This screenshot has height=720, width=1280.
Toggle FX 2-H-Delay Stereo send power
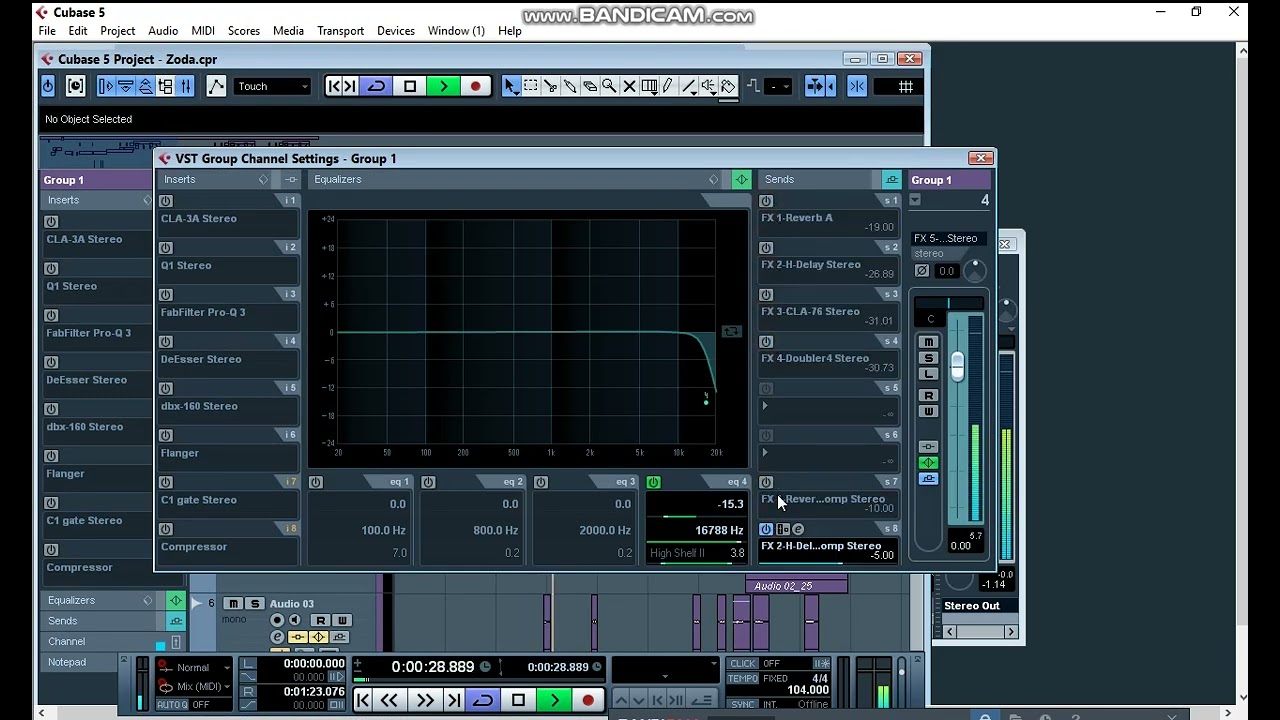tap(766, 248)
